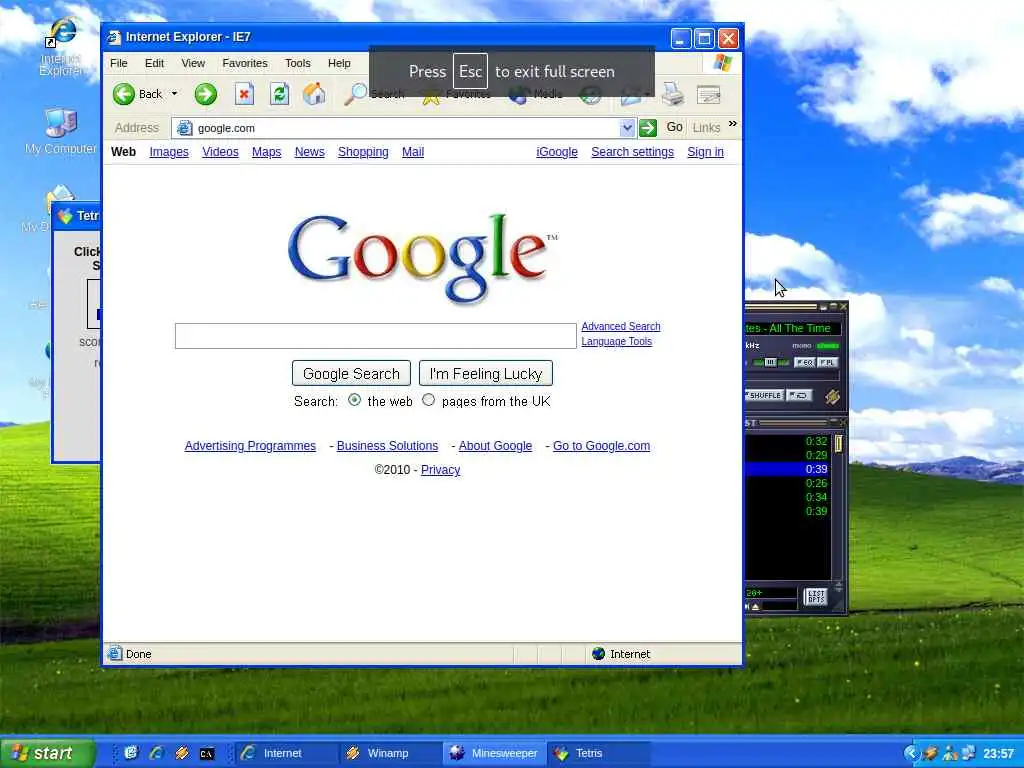Image resolution: width=1024 pixels, height=768 pixels.
Task: Click the Language Tools link
Action: click(x=616, y=342)
